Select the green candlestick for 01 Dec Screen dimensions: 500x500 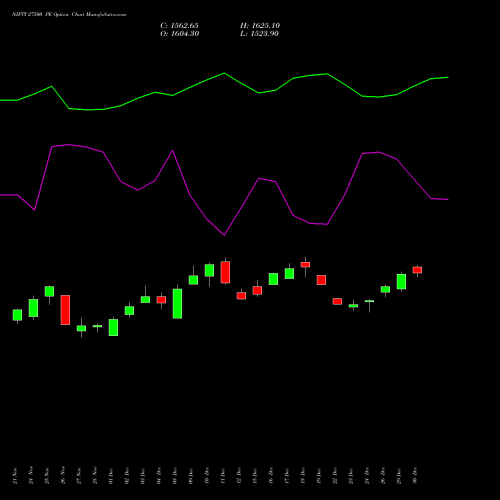(113, 327)
